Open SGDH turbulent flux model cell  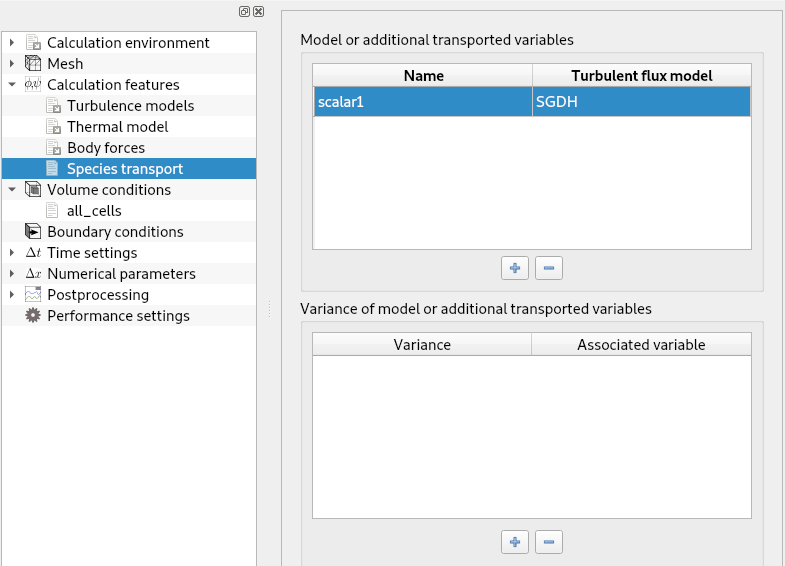click(x=640, y=102)
